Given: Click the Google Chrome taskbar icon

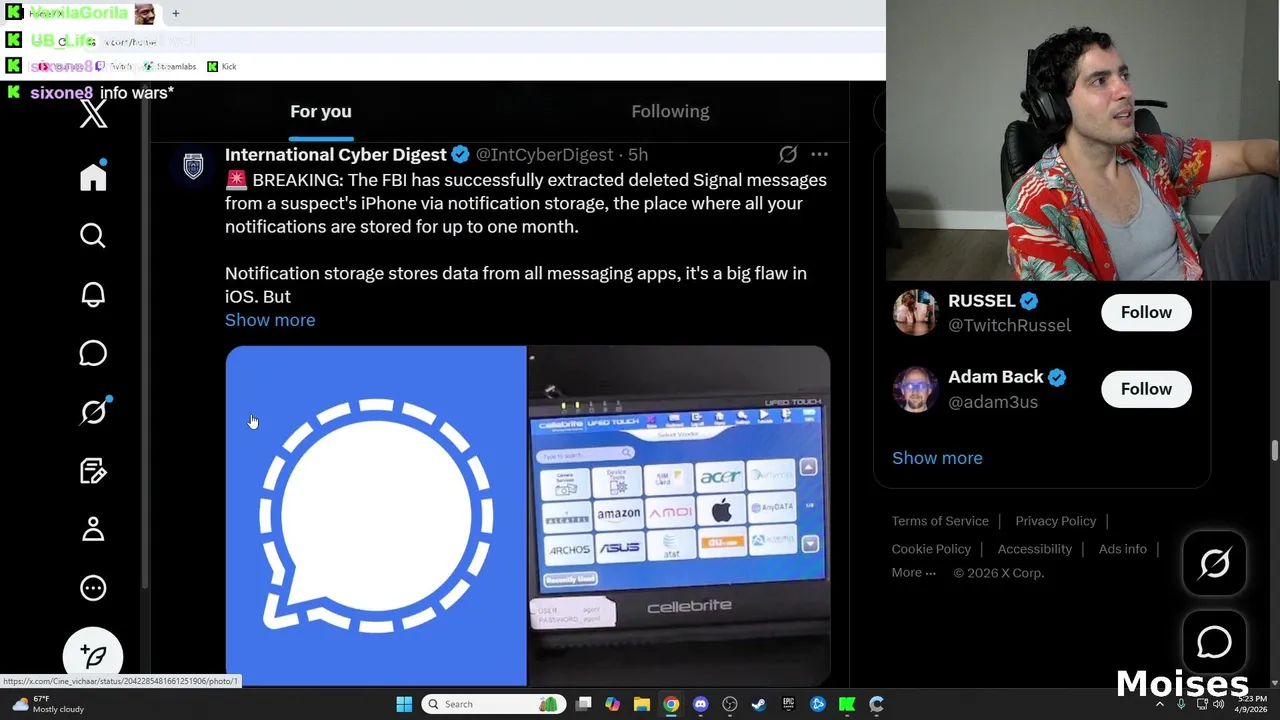Looking at the screenshot, I should [671, 704].
